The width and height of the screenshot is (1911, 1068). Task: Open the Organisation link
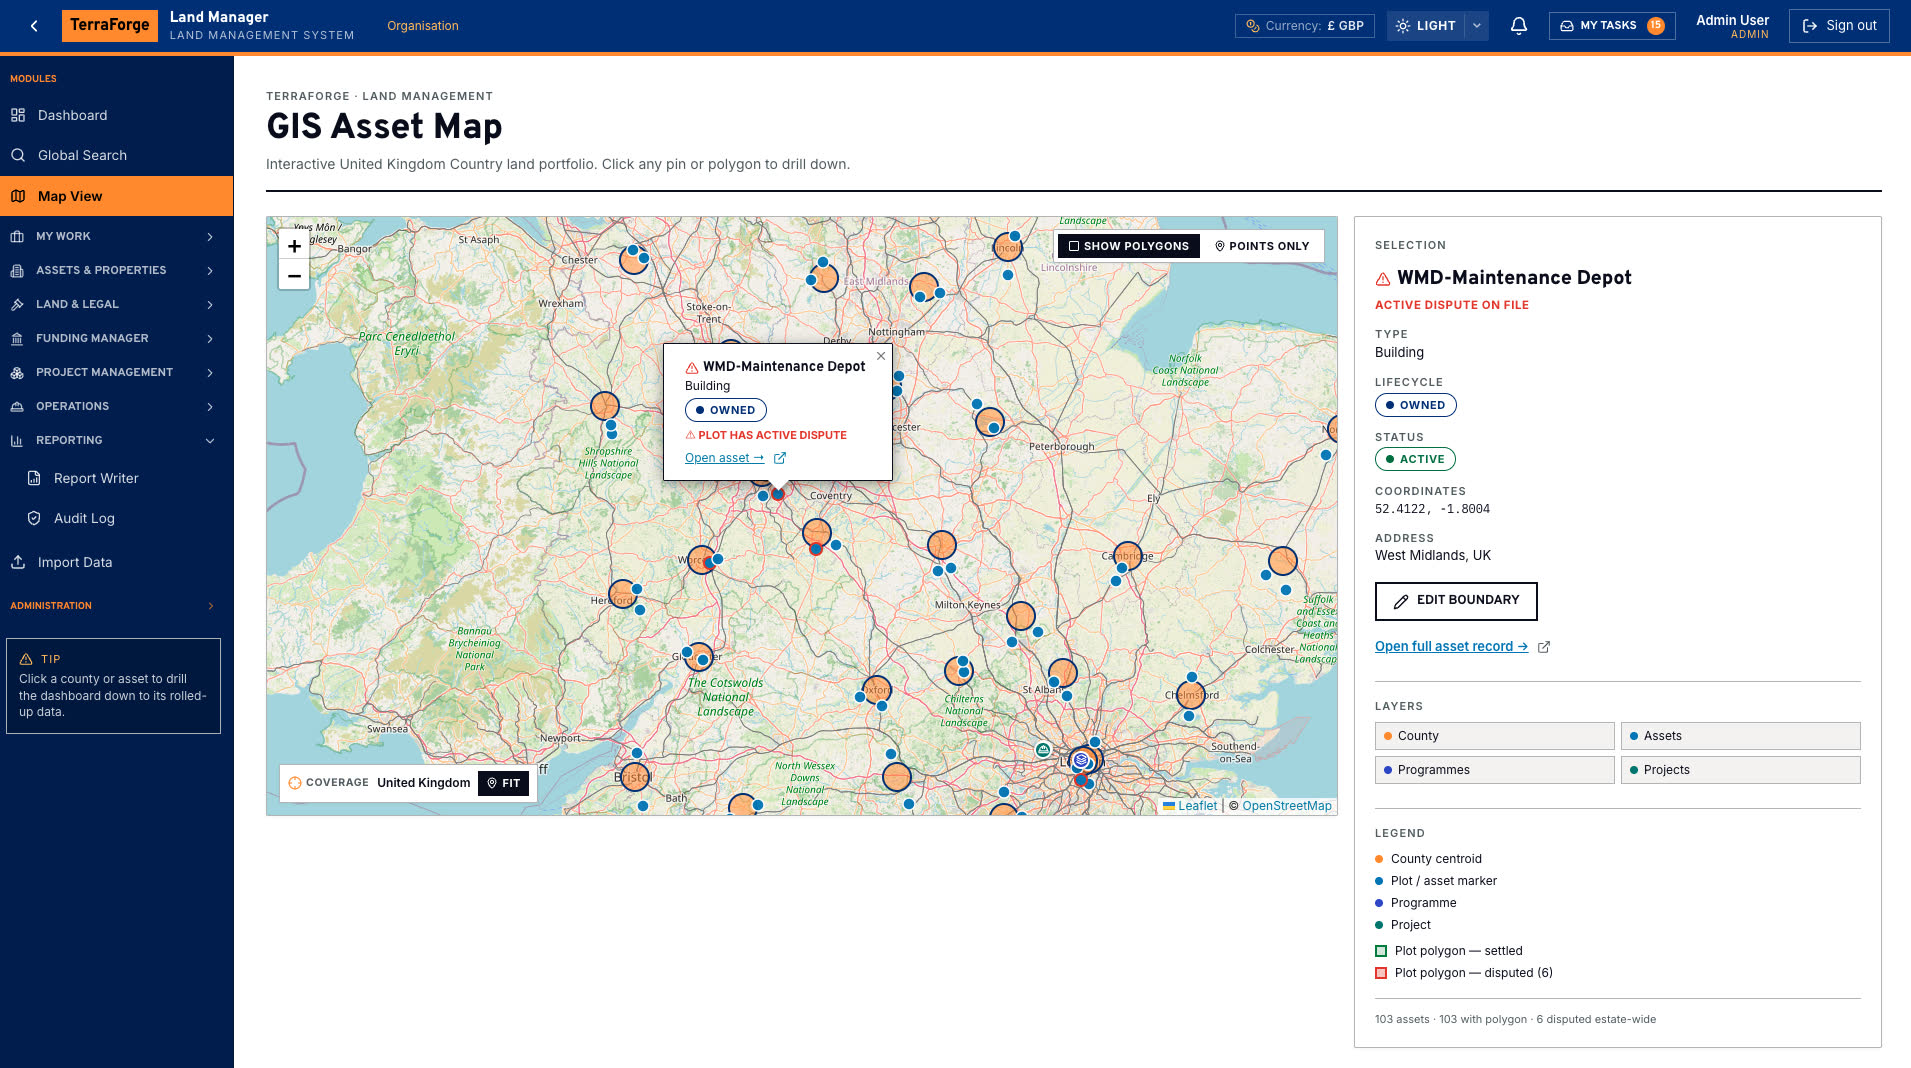[x=423, y=26]
